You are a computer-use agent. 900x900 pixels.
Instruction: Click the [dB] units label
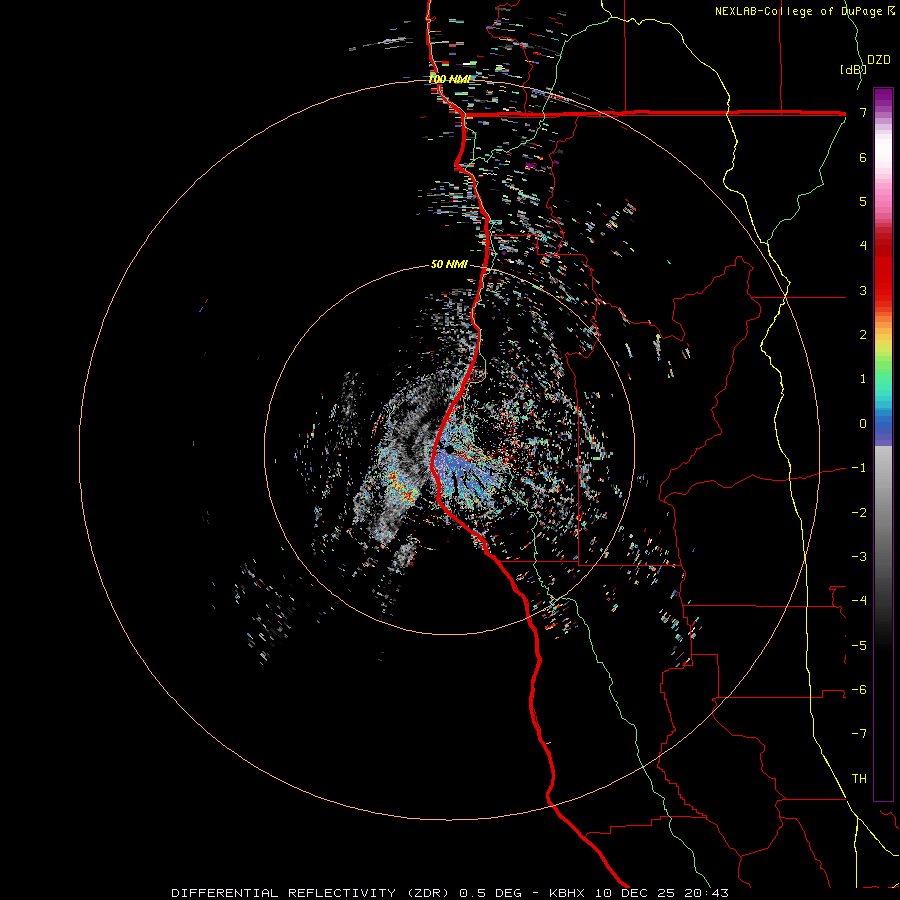[x=852, y=69]
